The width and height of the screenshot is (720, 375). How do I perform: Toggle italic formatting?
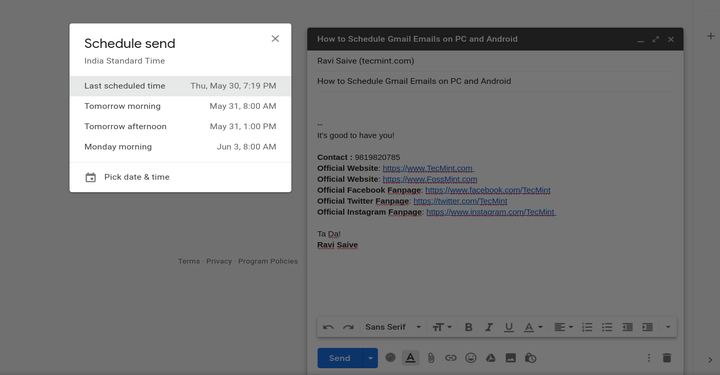pos(489,327)
